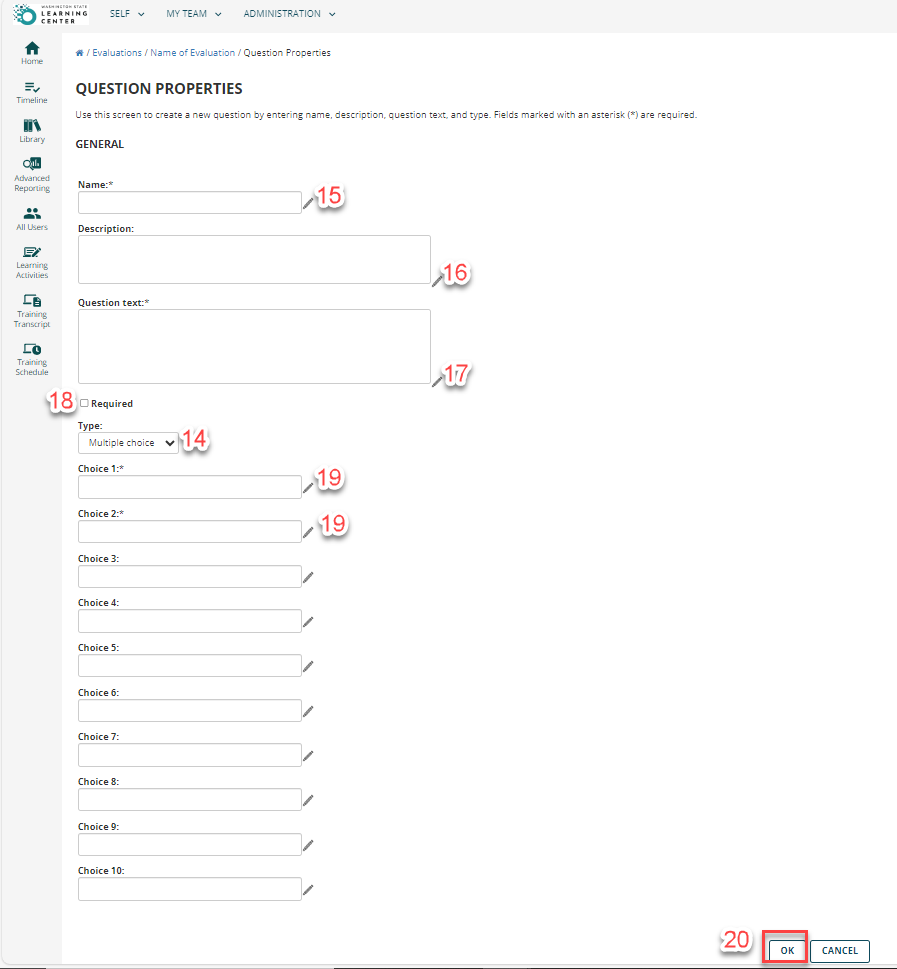Click the CANCEL button

(840, 950)
